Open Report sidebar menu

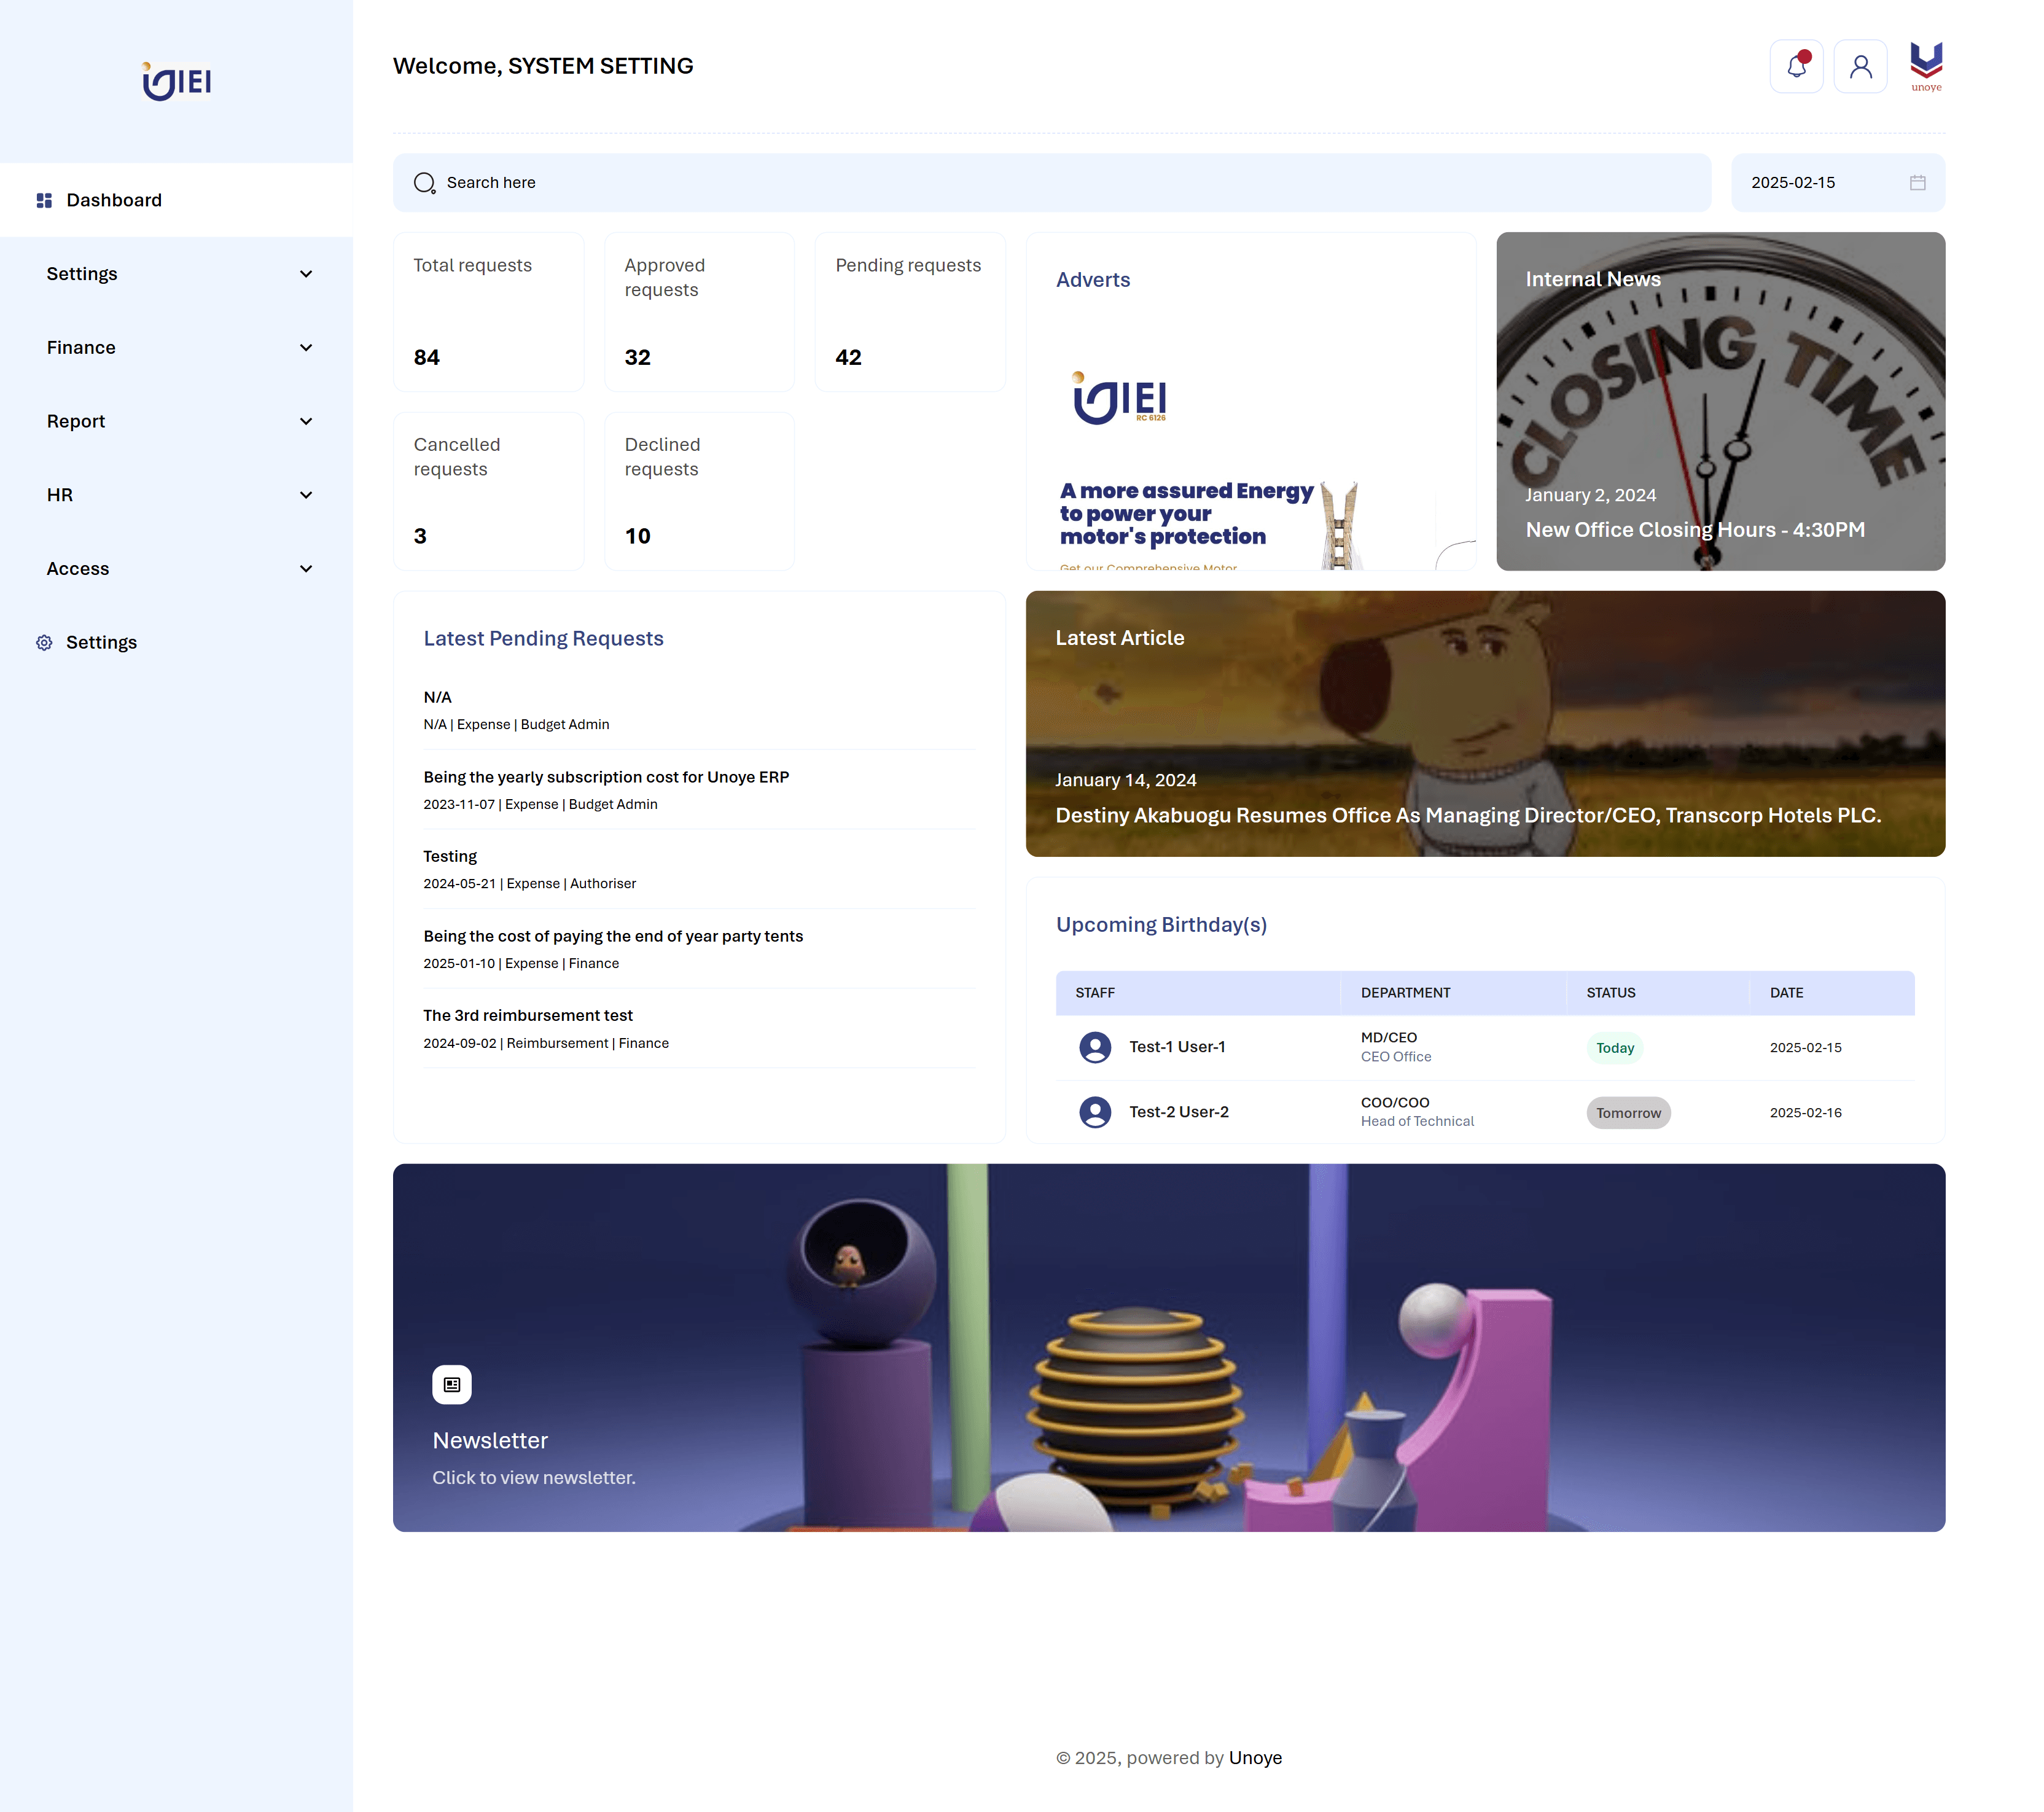coord(176,422)
